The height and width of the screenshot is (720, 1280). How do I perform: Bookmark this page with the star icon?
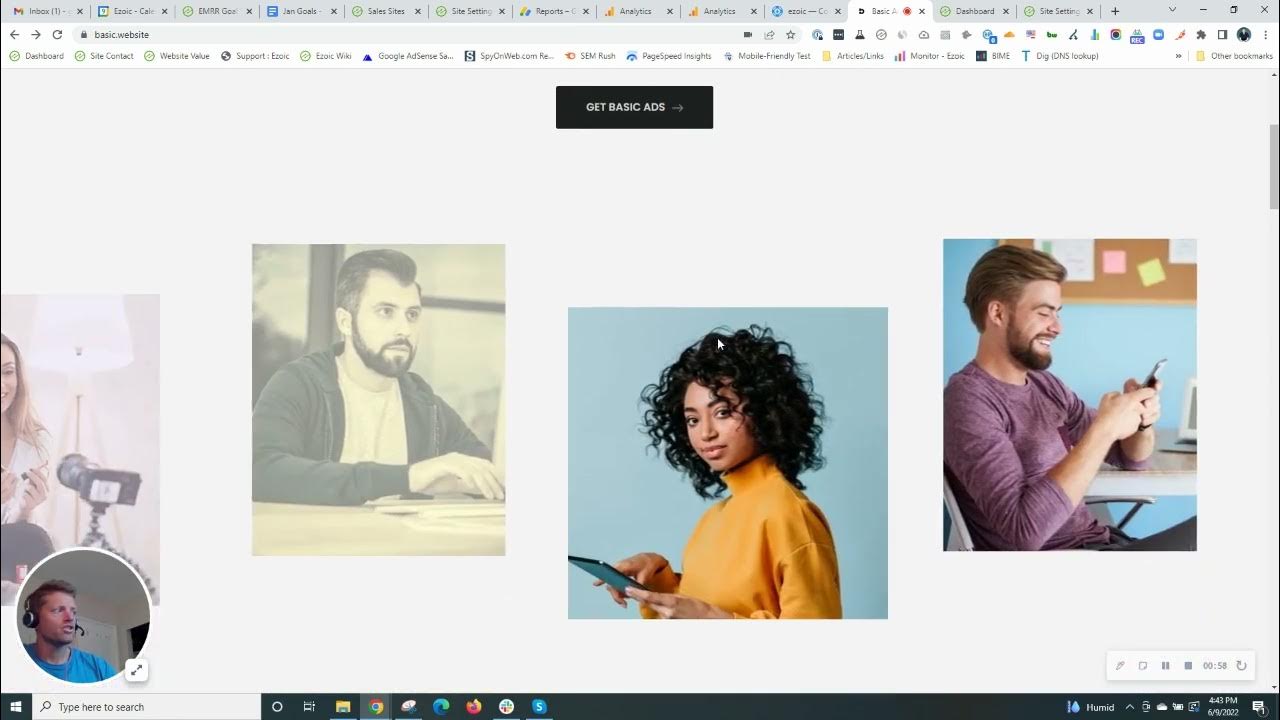click(x=790, y=34)
